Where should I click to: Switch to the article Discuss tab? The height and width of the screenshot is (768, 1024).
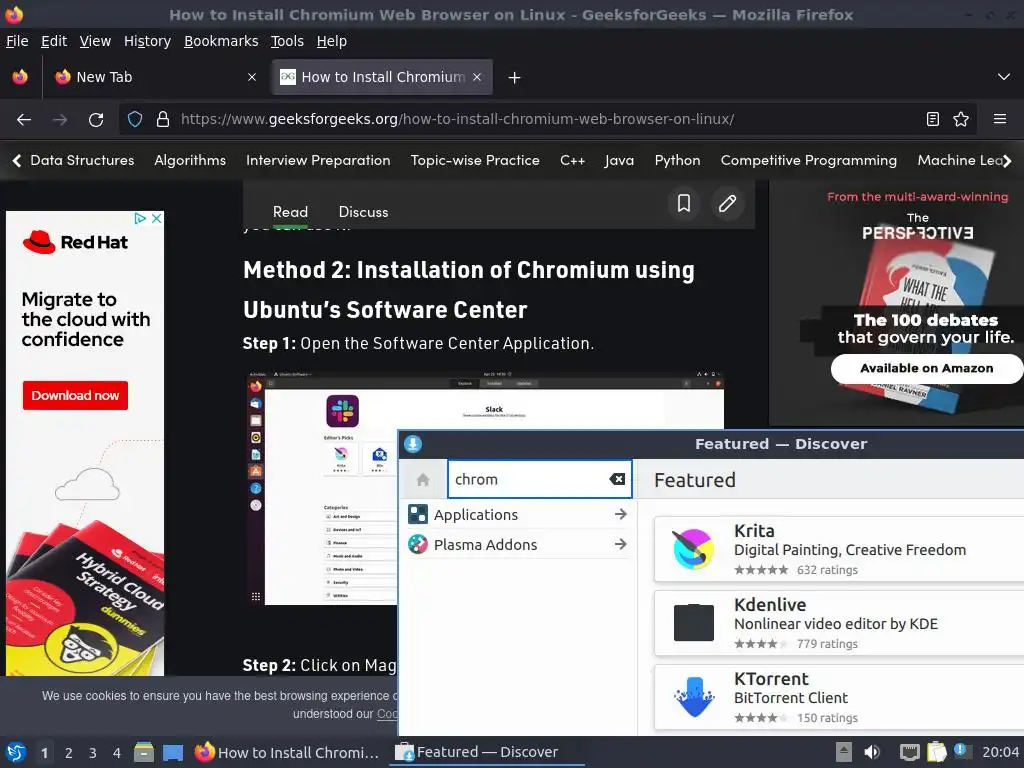363,212
